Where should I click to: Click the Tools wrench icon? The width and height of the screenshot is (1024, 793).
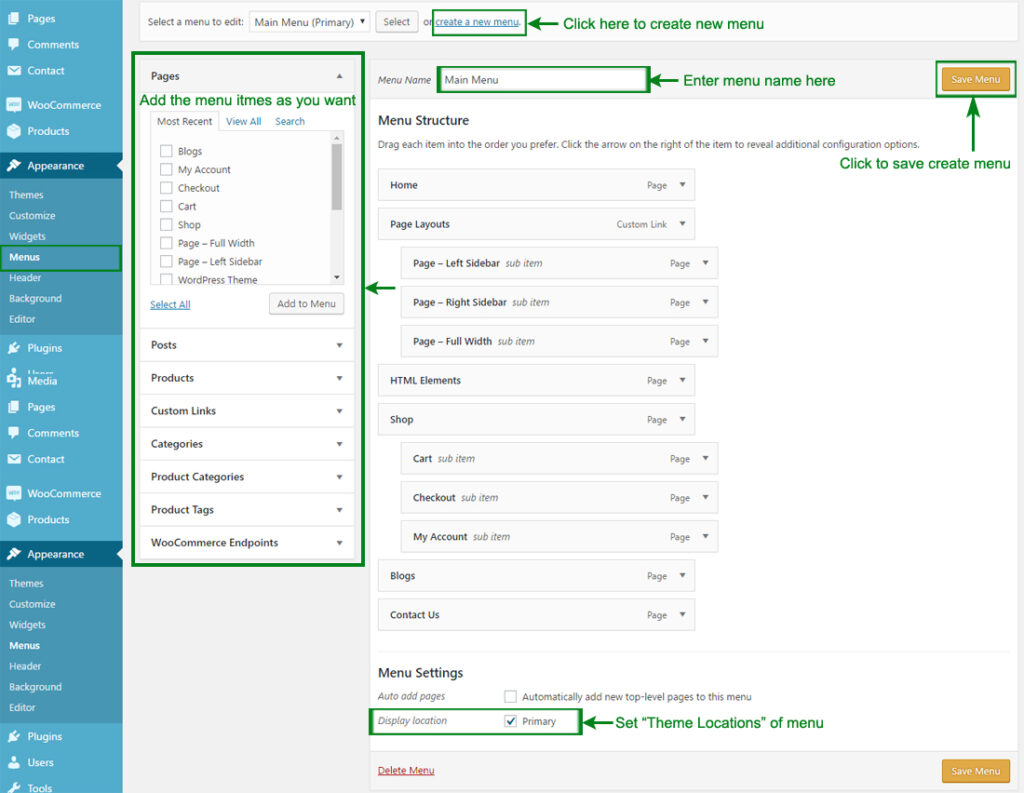pos(14,787)
